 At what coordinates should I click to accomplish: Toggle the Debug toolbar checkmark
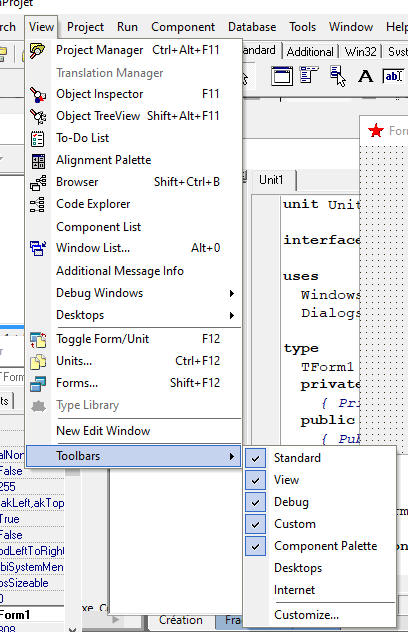[x=255, y=502]
